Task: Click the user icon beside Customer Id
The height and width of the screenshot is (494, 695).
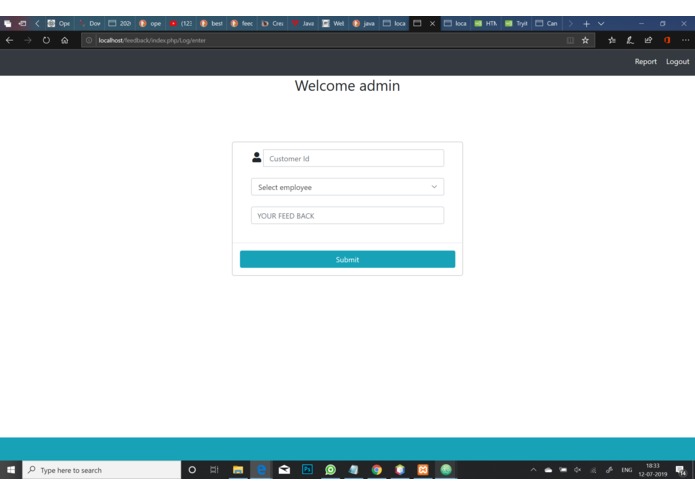Action: coord(257,157)
